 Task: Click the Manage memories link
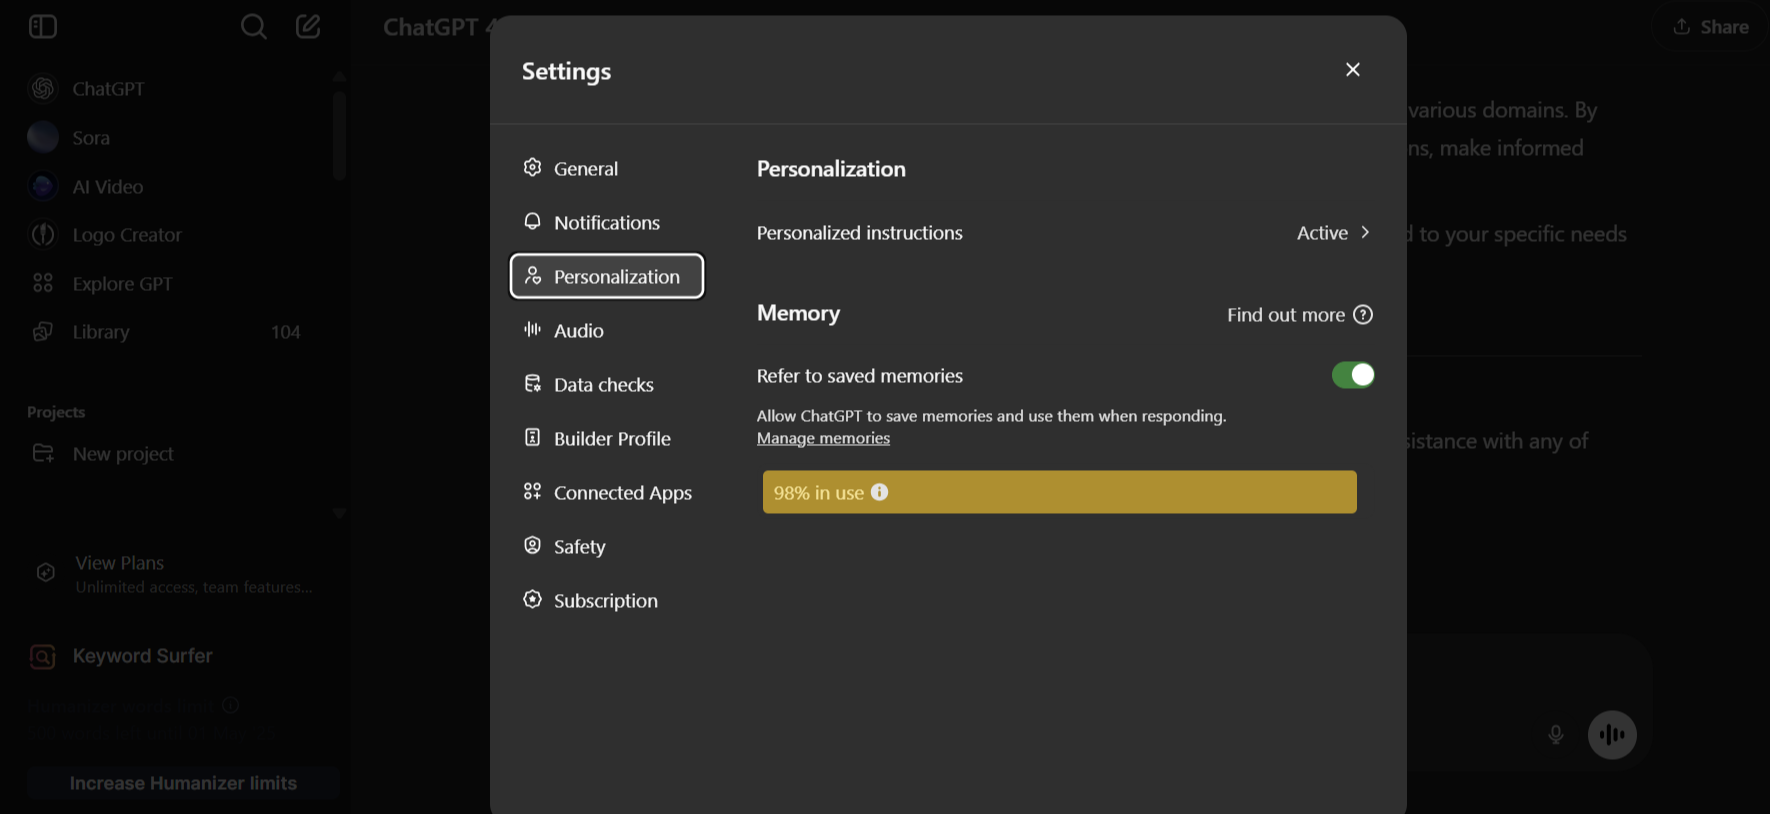click(x=823, y=438)
